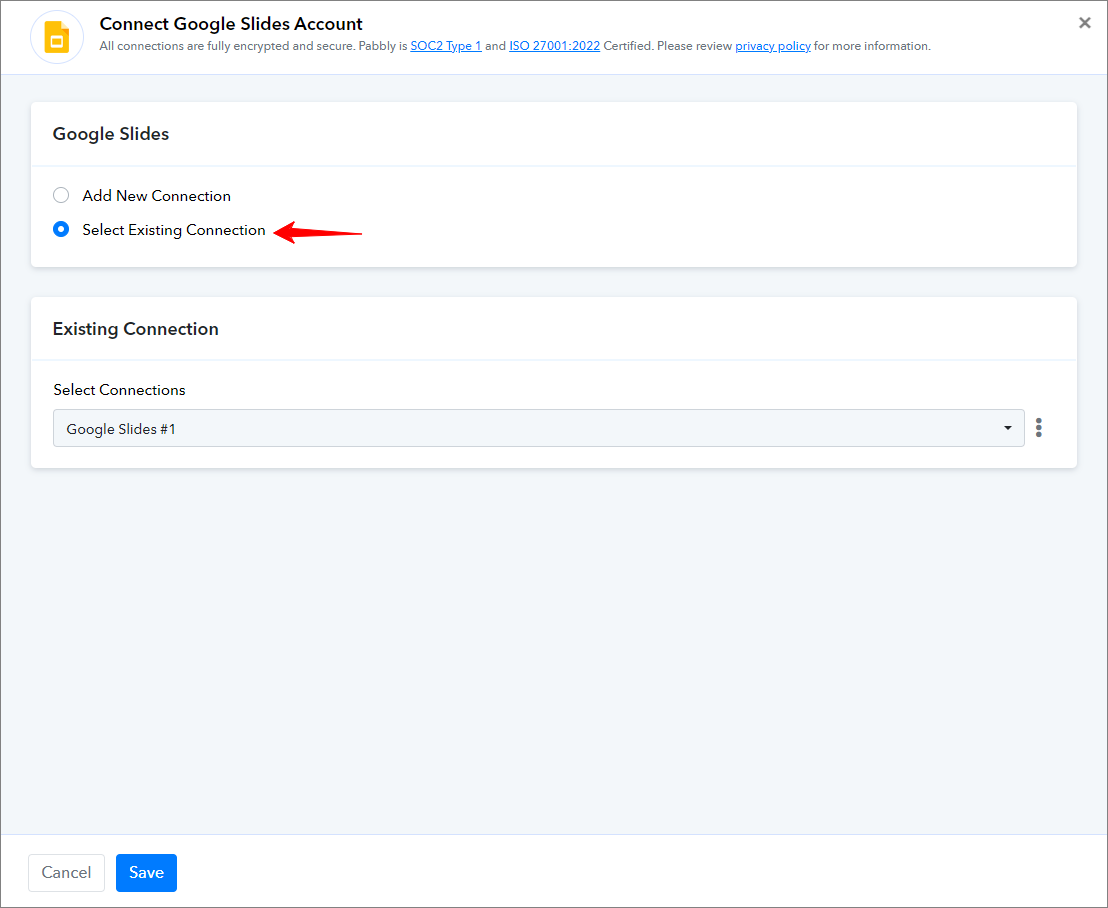1108x908 pixels.
Task: Click the Existing Connection heading
Action: pyautogui.click(x=136, y=329)
